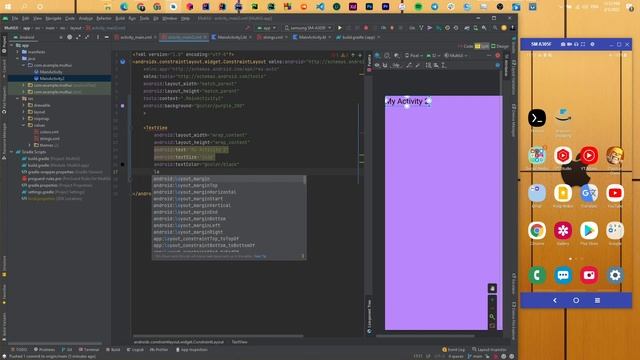Open the red Camera app on the phone screen

click(x=589, y=275)
